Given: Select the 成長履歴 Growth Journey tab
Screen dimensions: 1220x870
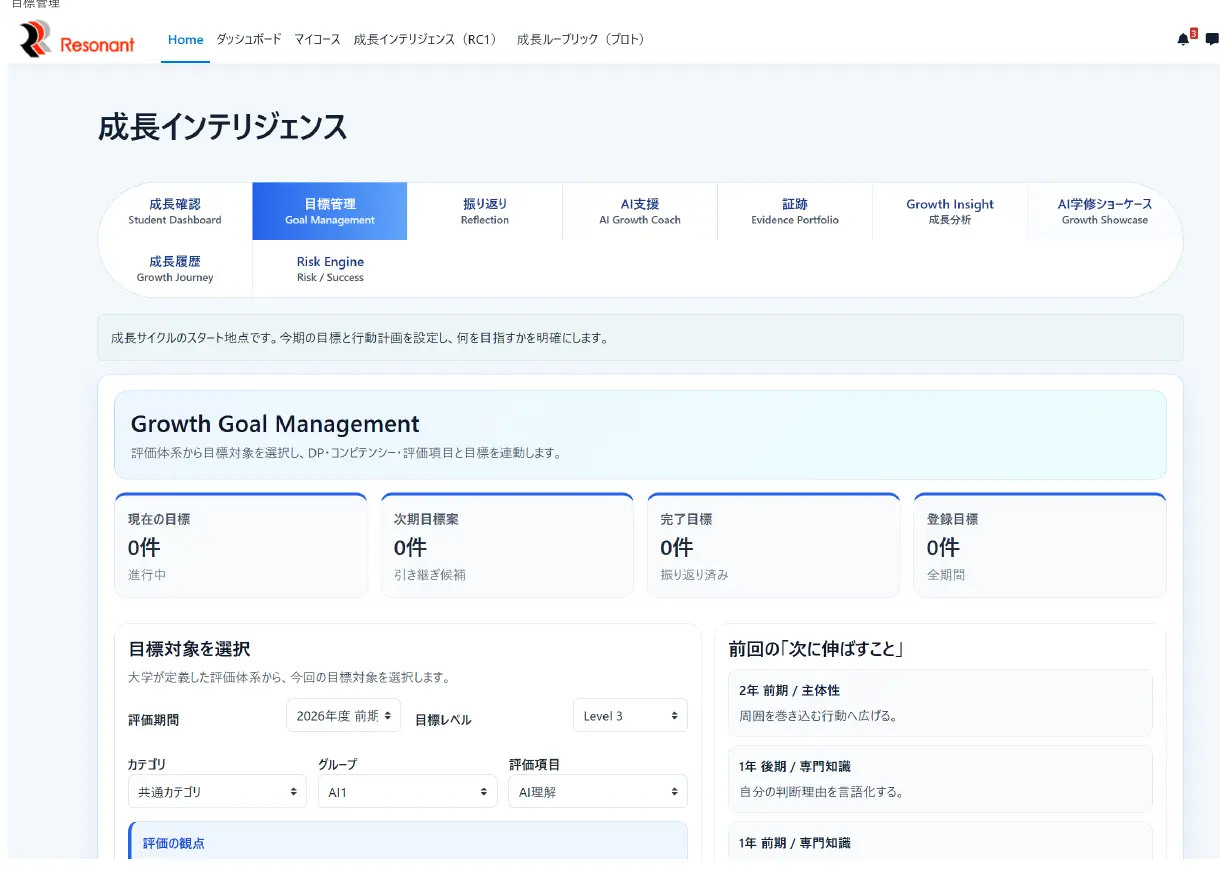Looking at the screenshot, I should (x=175, y=269).
